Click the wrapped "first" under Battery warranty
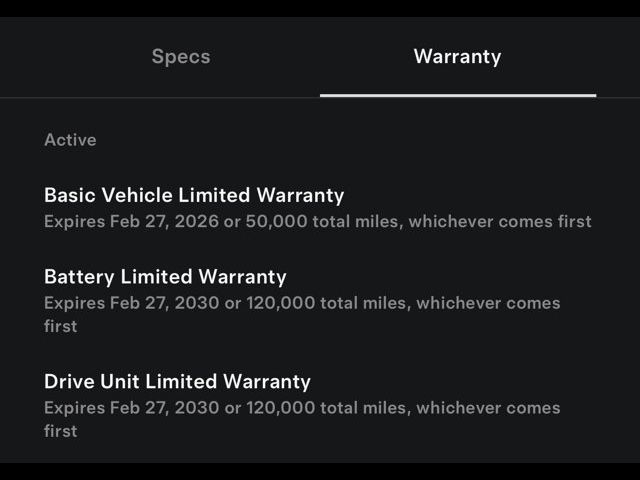Screen dimensions: 640x480 click(60, 326)
